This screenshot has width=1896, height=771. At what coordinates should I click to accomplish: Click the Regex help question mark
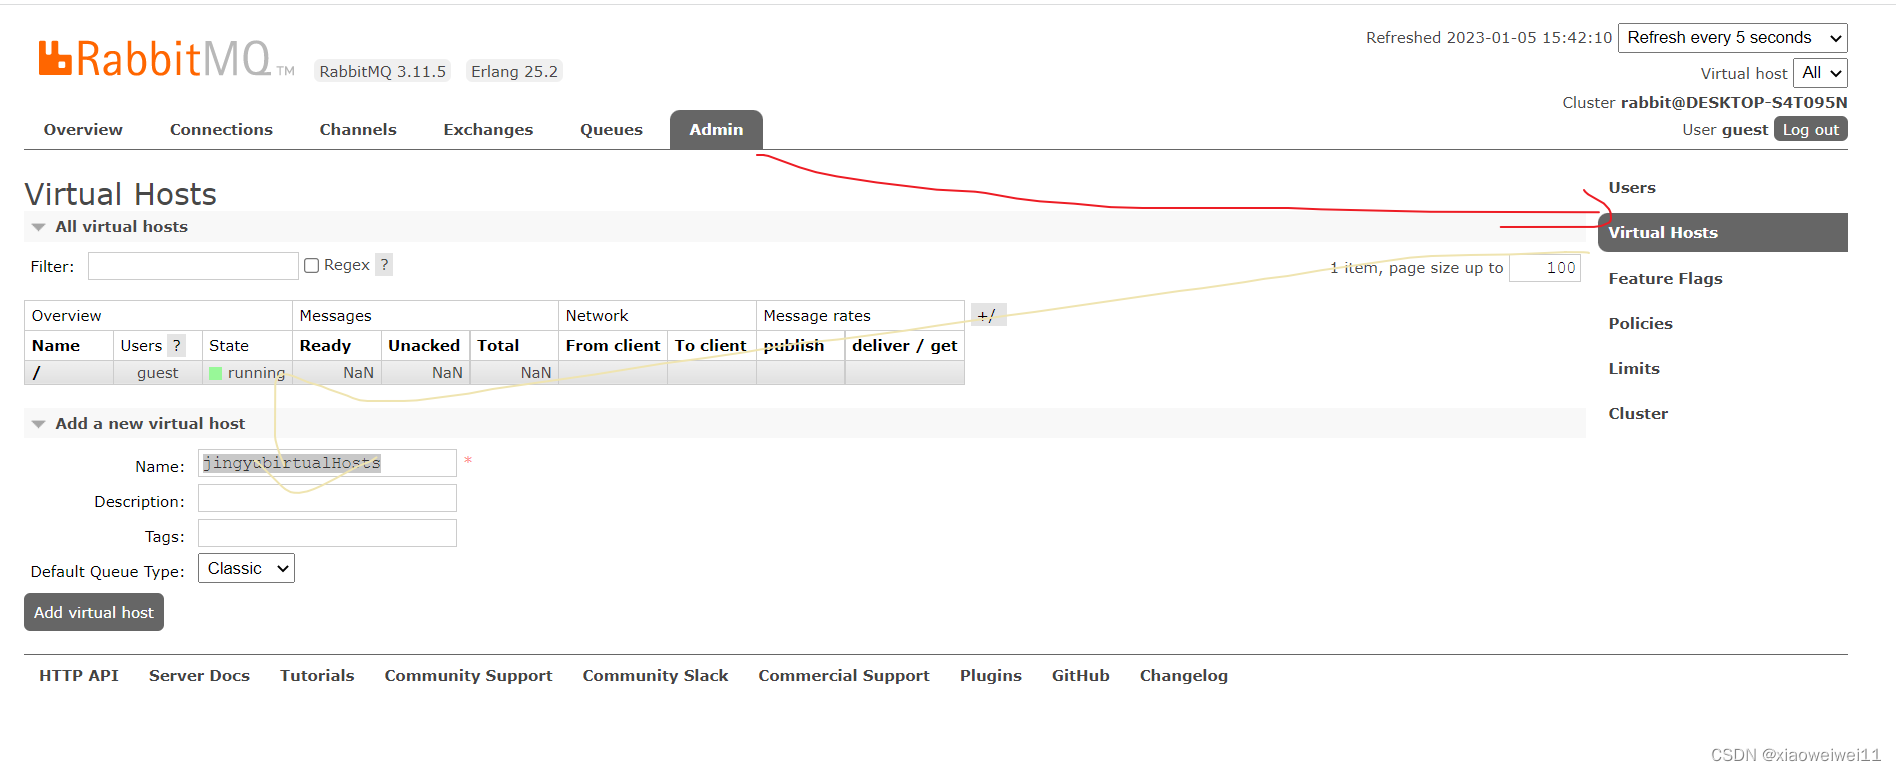coord(384,265)
